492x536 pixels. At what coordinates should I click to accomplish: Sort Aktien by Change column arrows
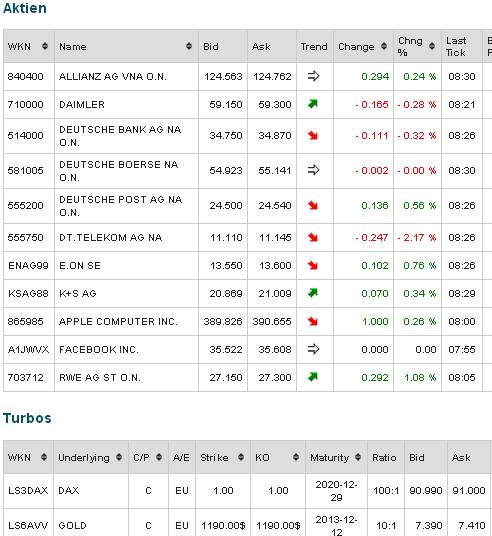(384, 46)
